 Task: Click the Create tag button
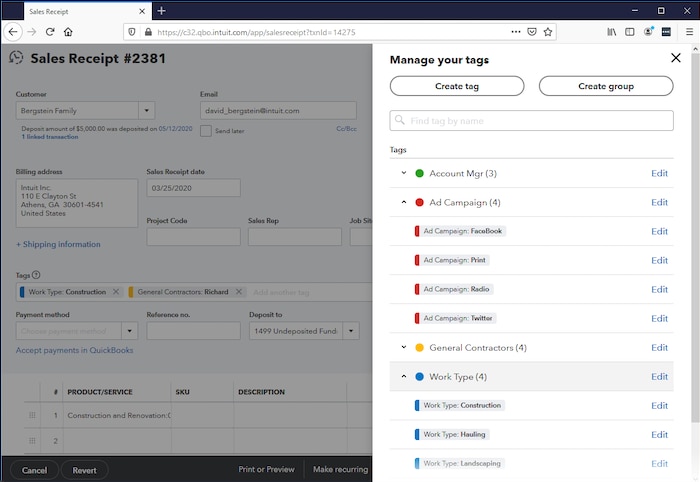point(457,86)
